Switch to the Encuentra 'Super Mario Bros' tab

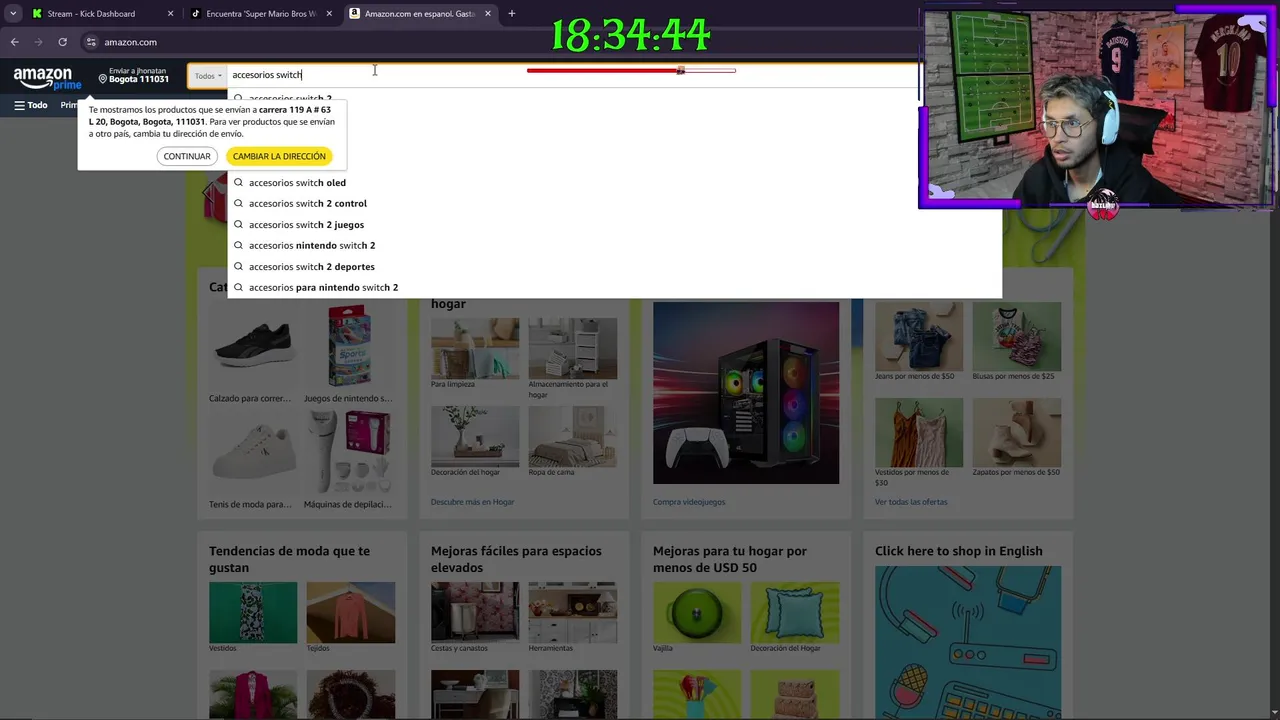[x=262, y=14]
